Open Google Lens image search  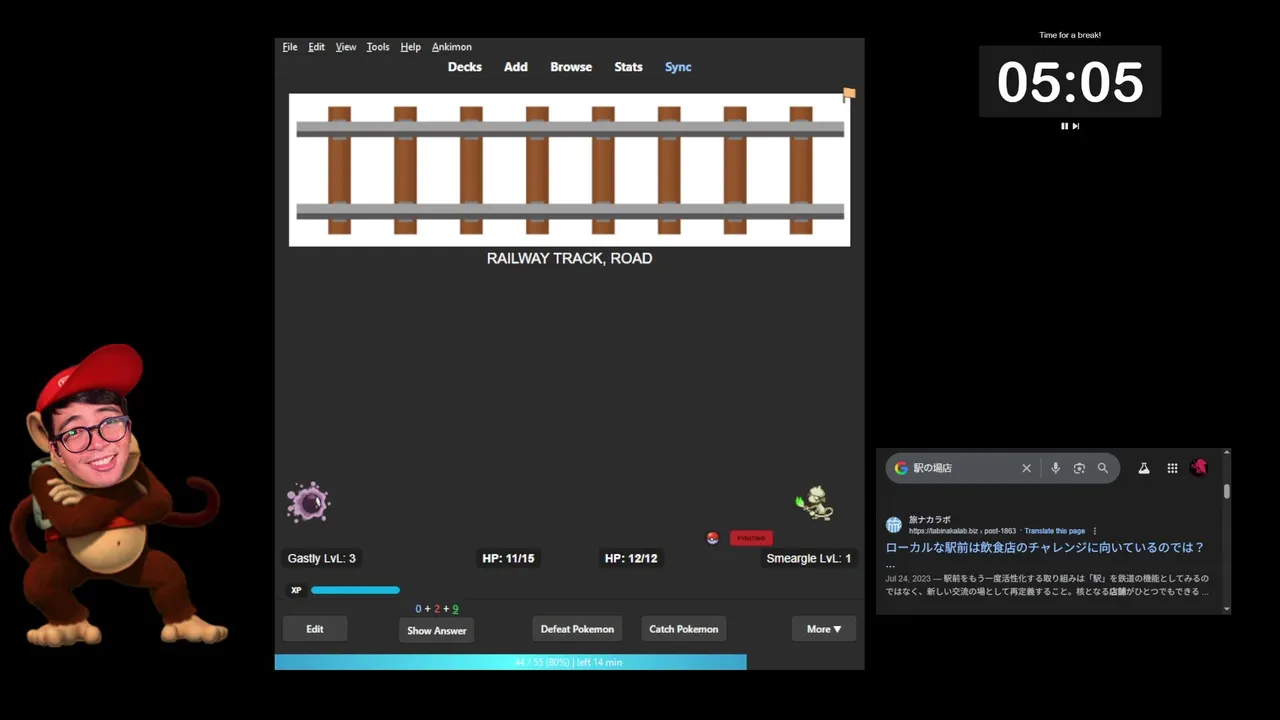pos(1079,468)
